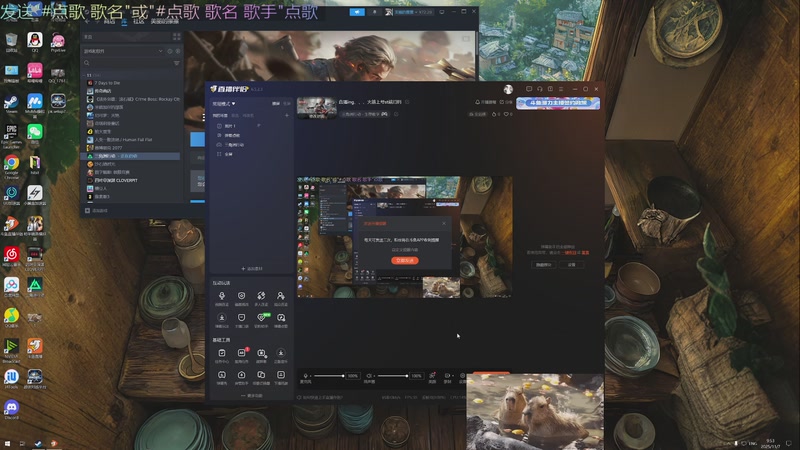Click the edit icon beside the stream title
The width and height of the screenshot is (800, 450).
click(407, 102)
